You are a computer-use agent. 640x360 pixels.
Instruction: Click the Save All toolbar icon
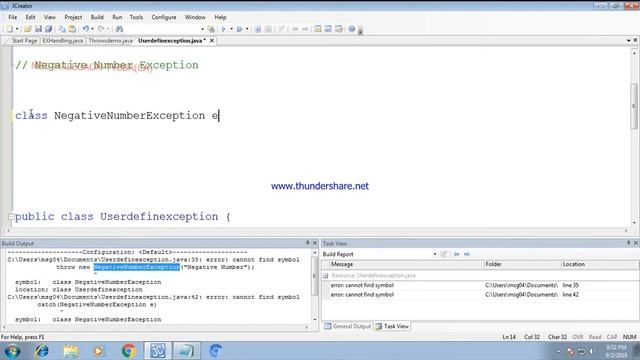pos(49,29)
